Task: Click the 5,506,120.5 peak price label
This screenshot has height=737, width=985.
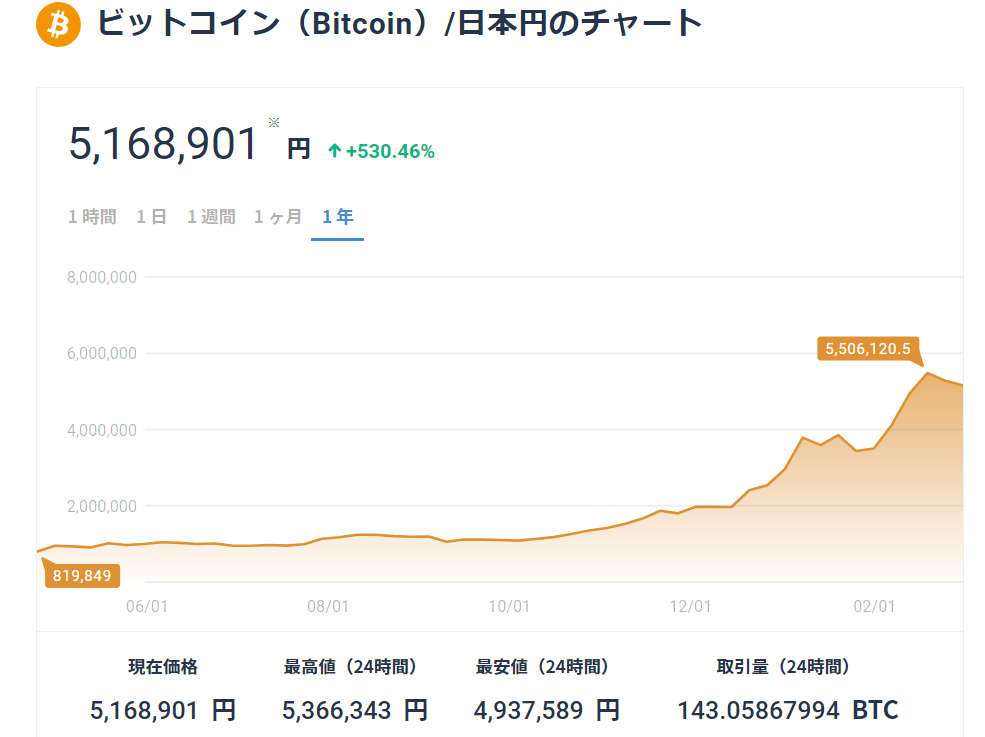Action: (867, 348)
